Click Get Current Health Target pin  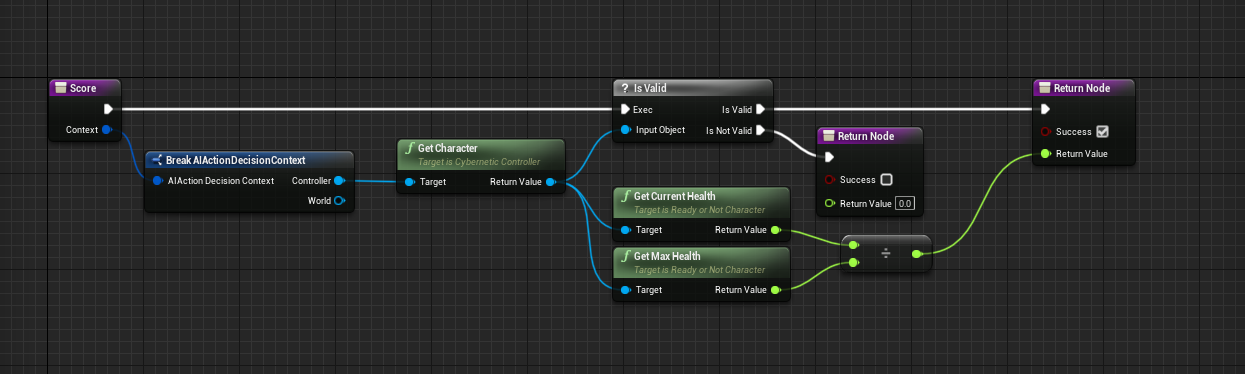tap(626, 230)
